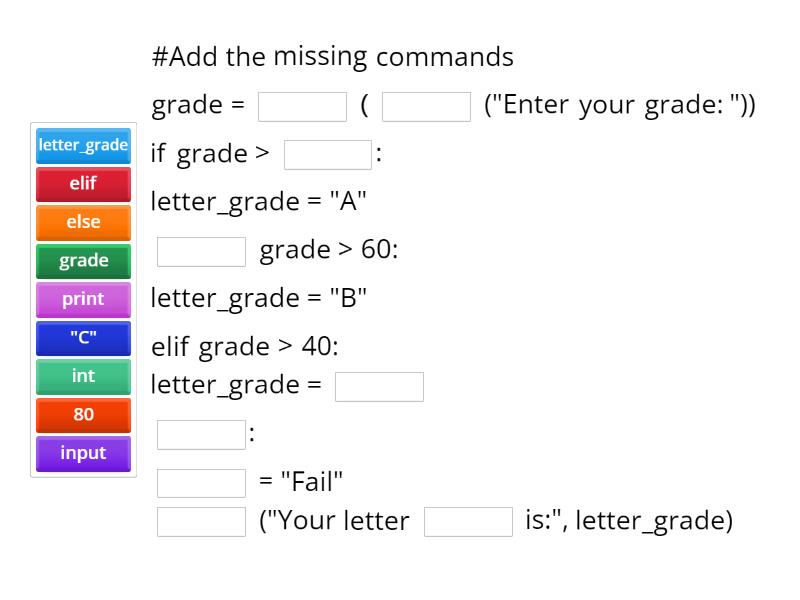This screenshot has height=600, width=800.
Task: Select the blue letter_grade word tile
Action: click(83, 145)
